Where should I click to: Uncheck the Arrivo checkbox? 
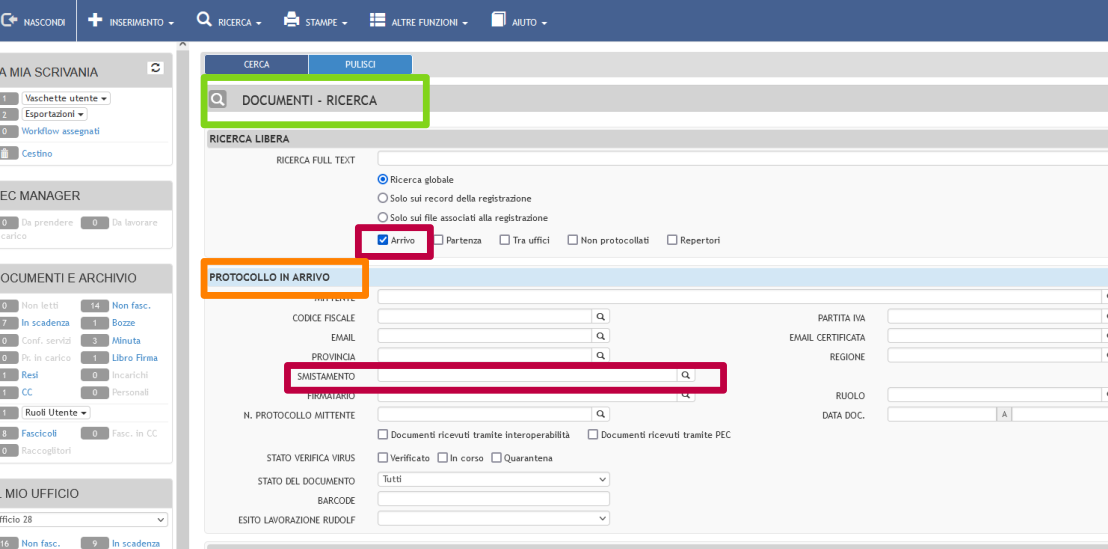pyautogui.click(x=383, y=240)
